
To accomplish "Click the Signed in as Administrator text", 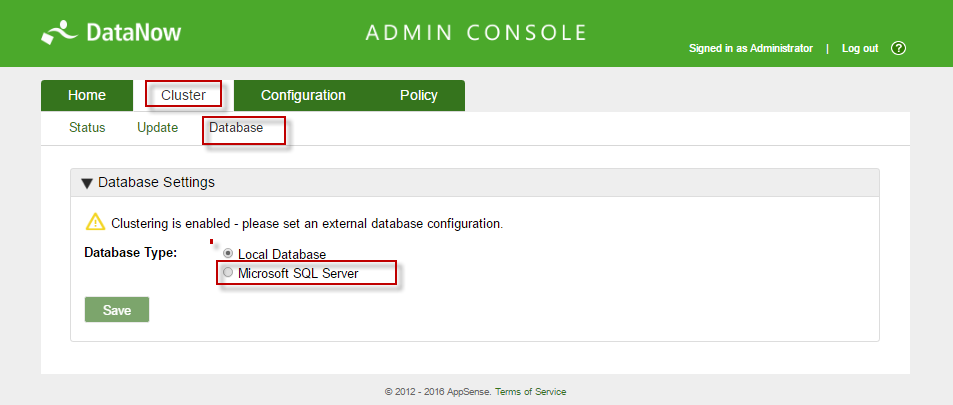I will pos(751,48).
